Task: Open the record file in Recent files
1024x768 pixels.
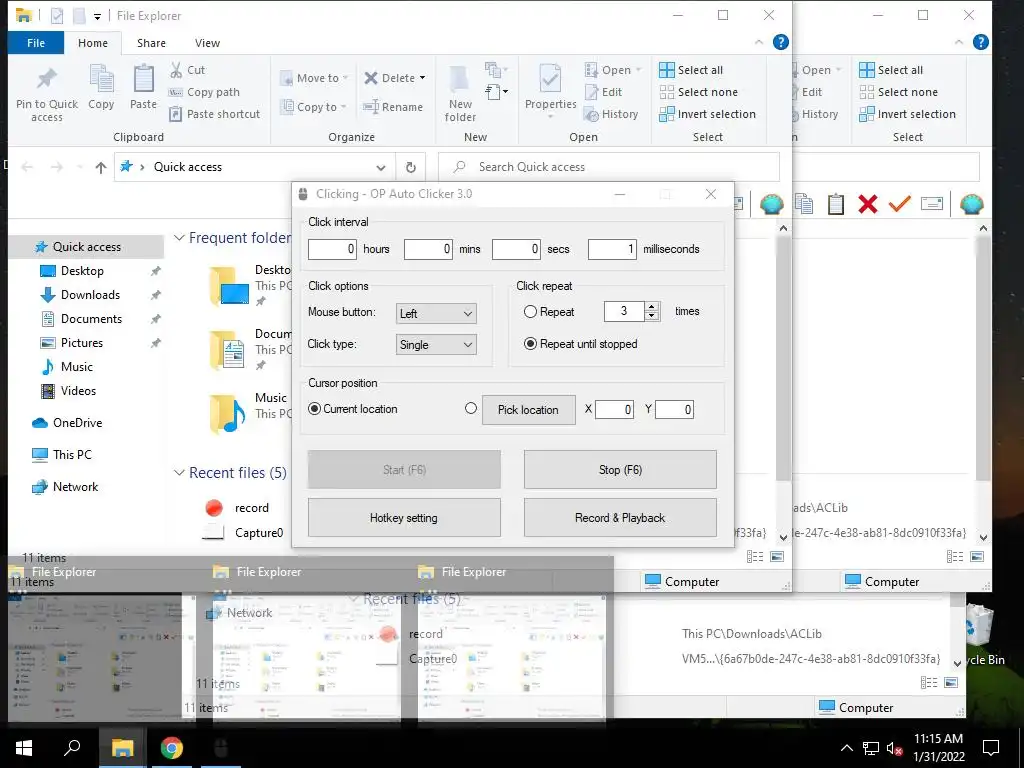Action: pyautogui.click(x=251, y=508)
